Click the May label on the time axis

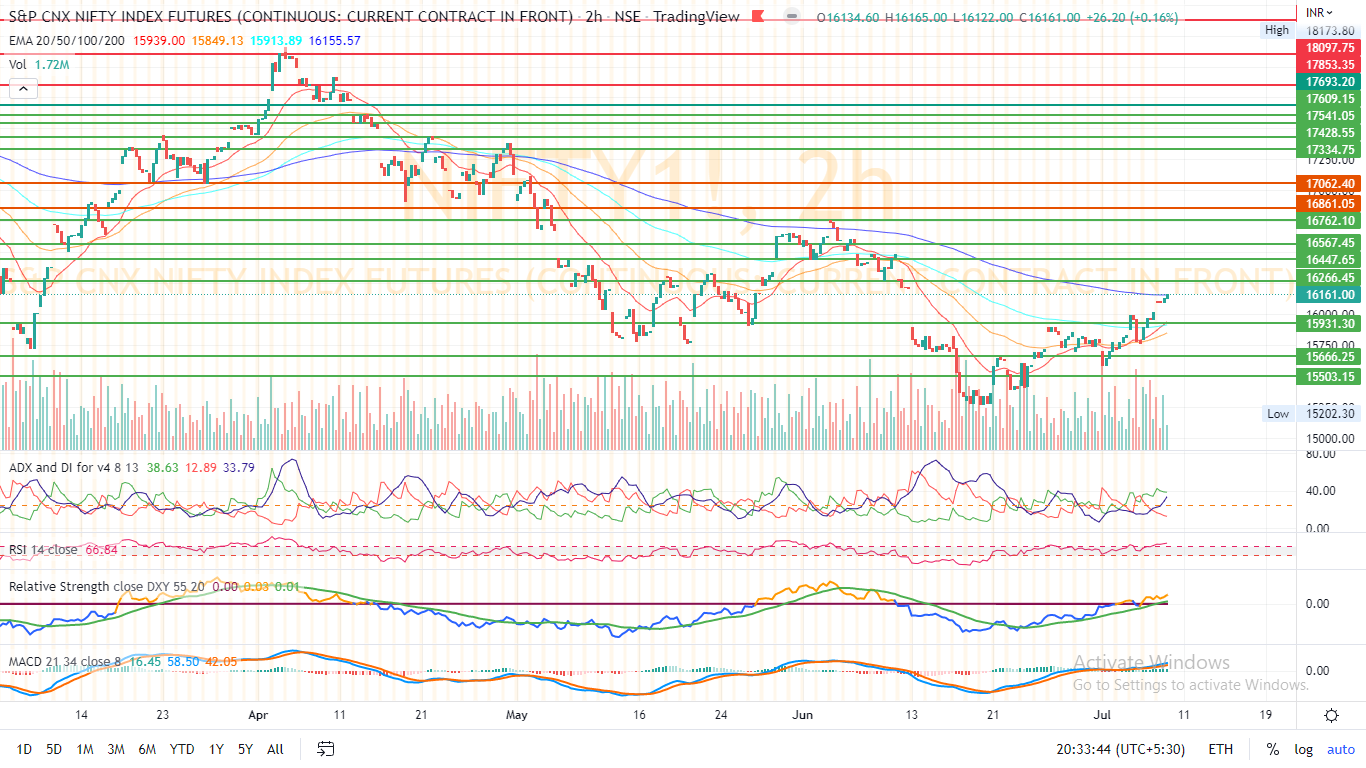click(516, 716)
